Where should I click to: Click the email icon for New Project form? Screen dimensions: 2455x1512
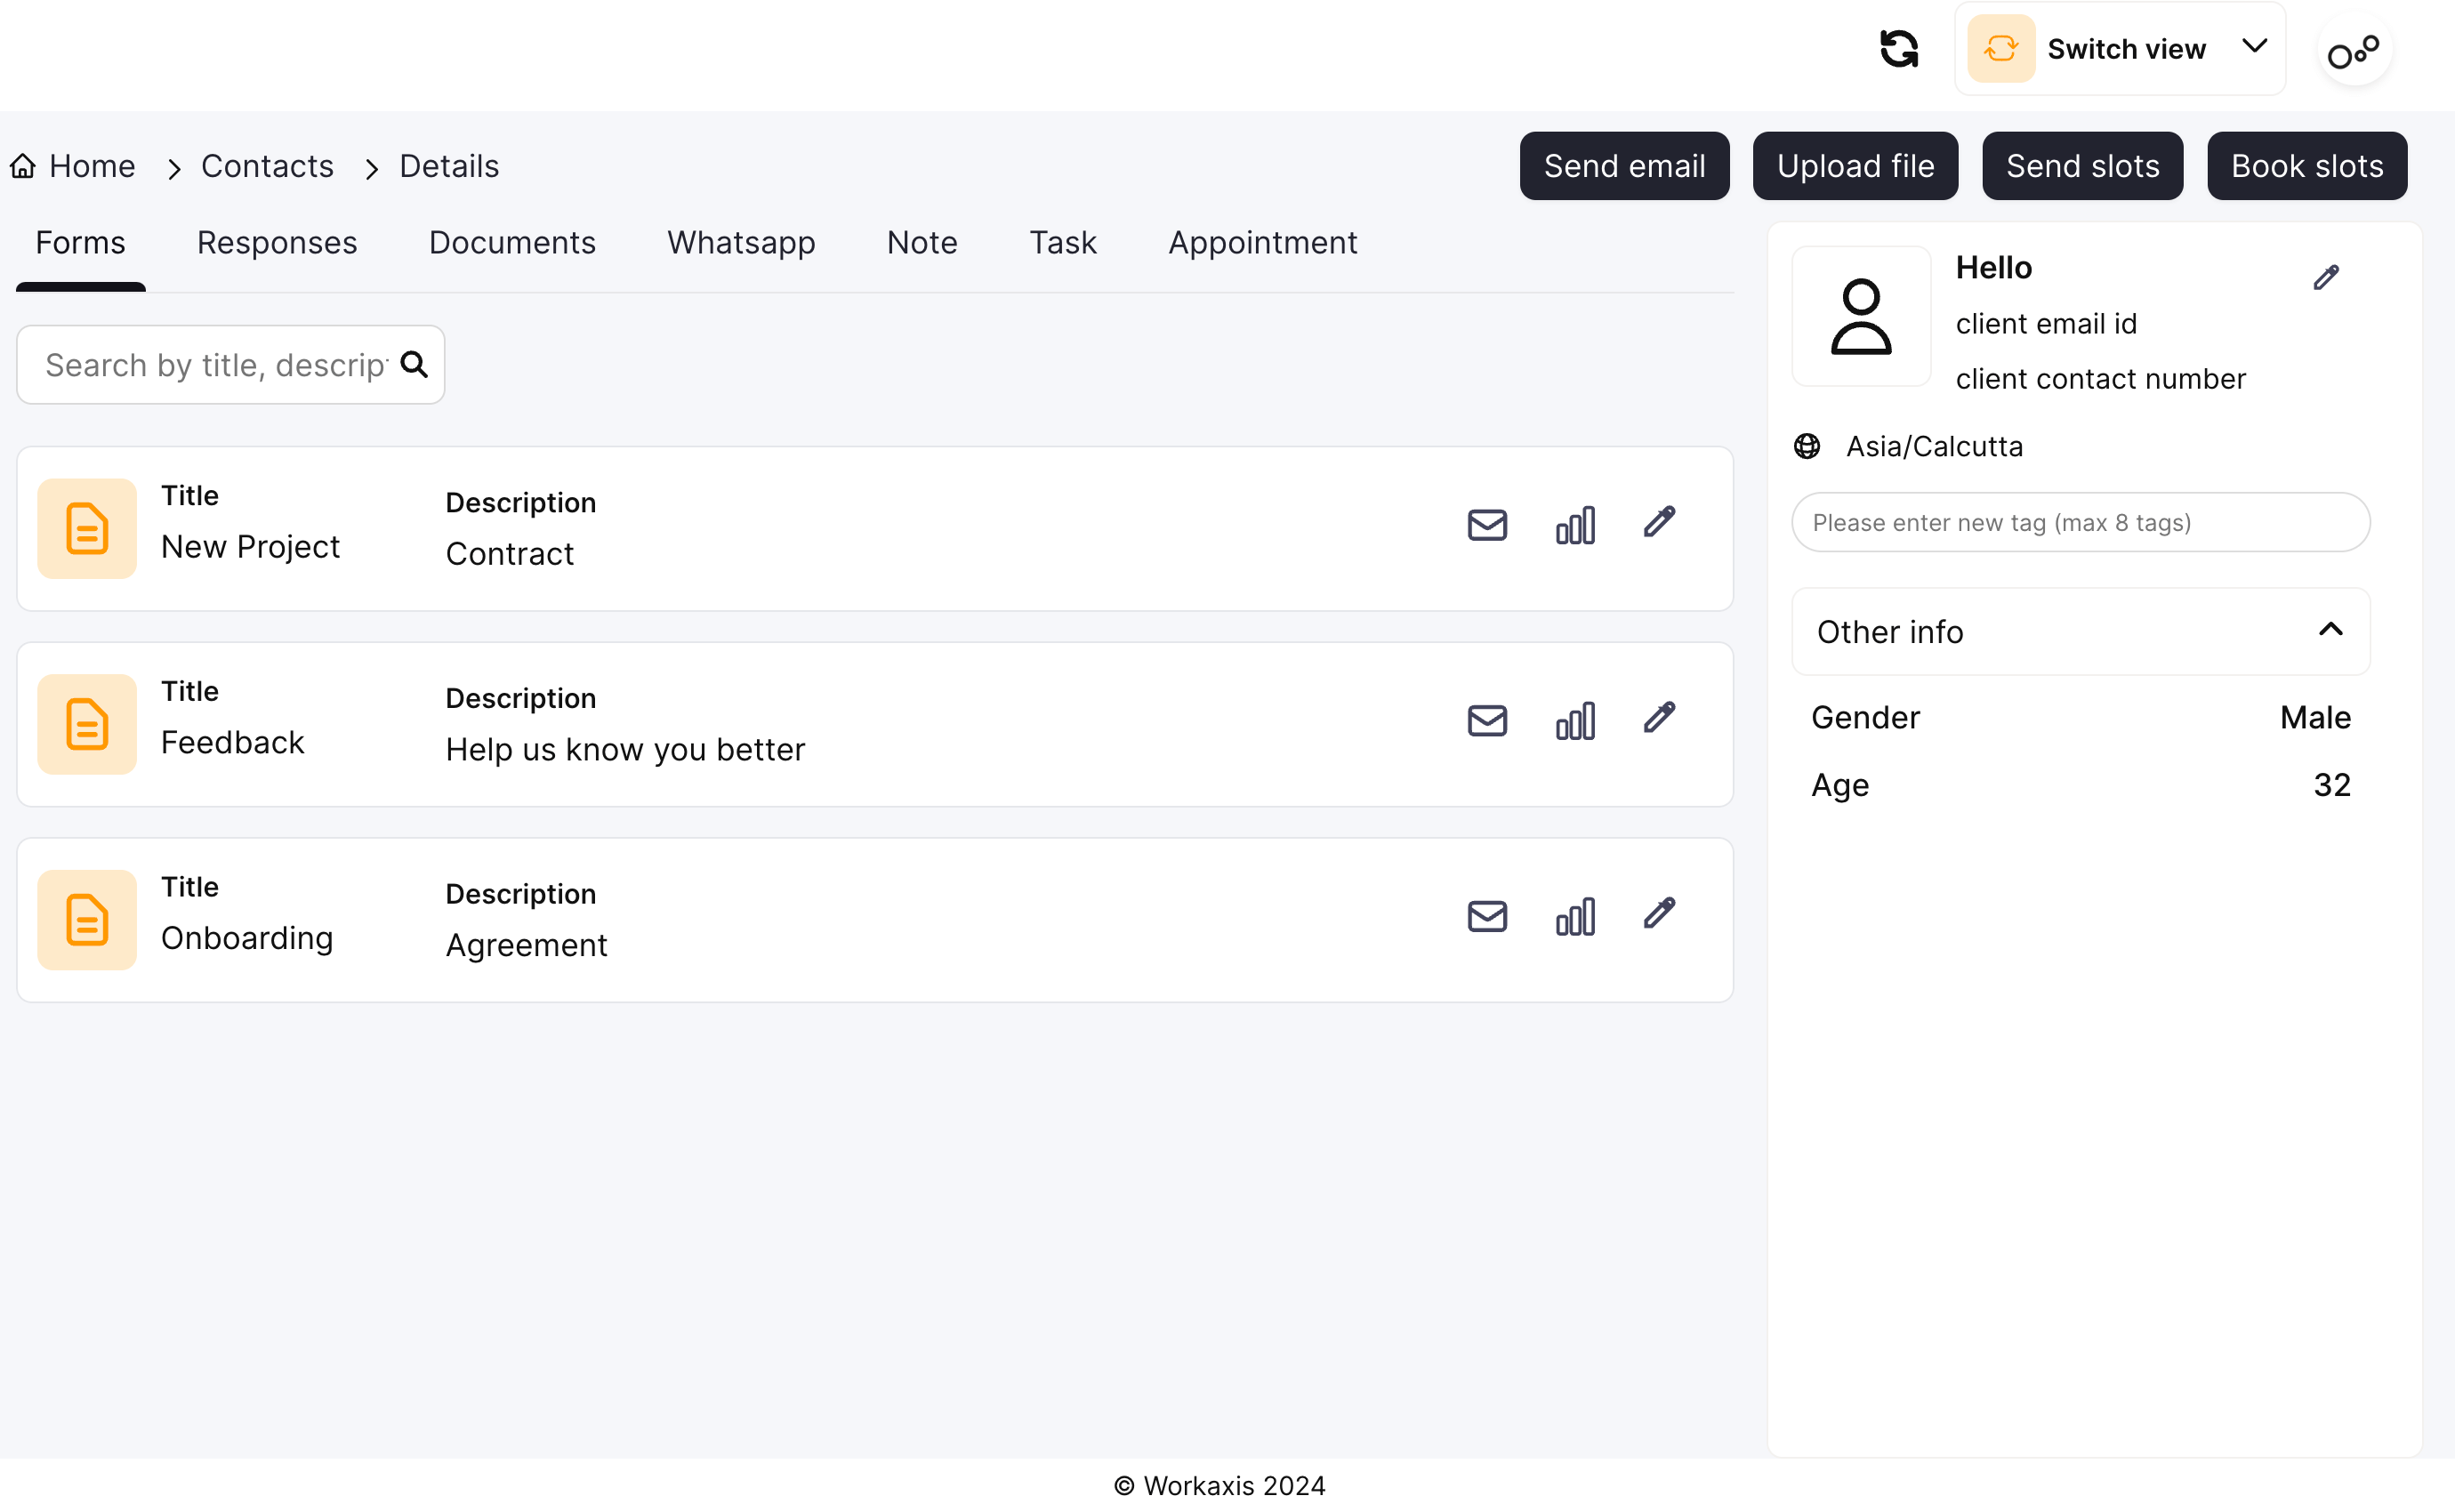pos(1487,525)
